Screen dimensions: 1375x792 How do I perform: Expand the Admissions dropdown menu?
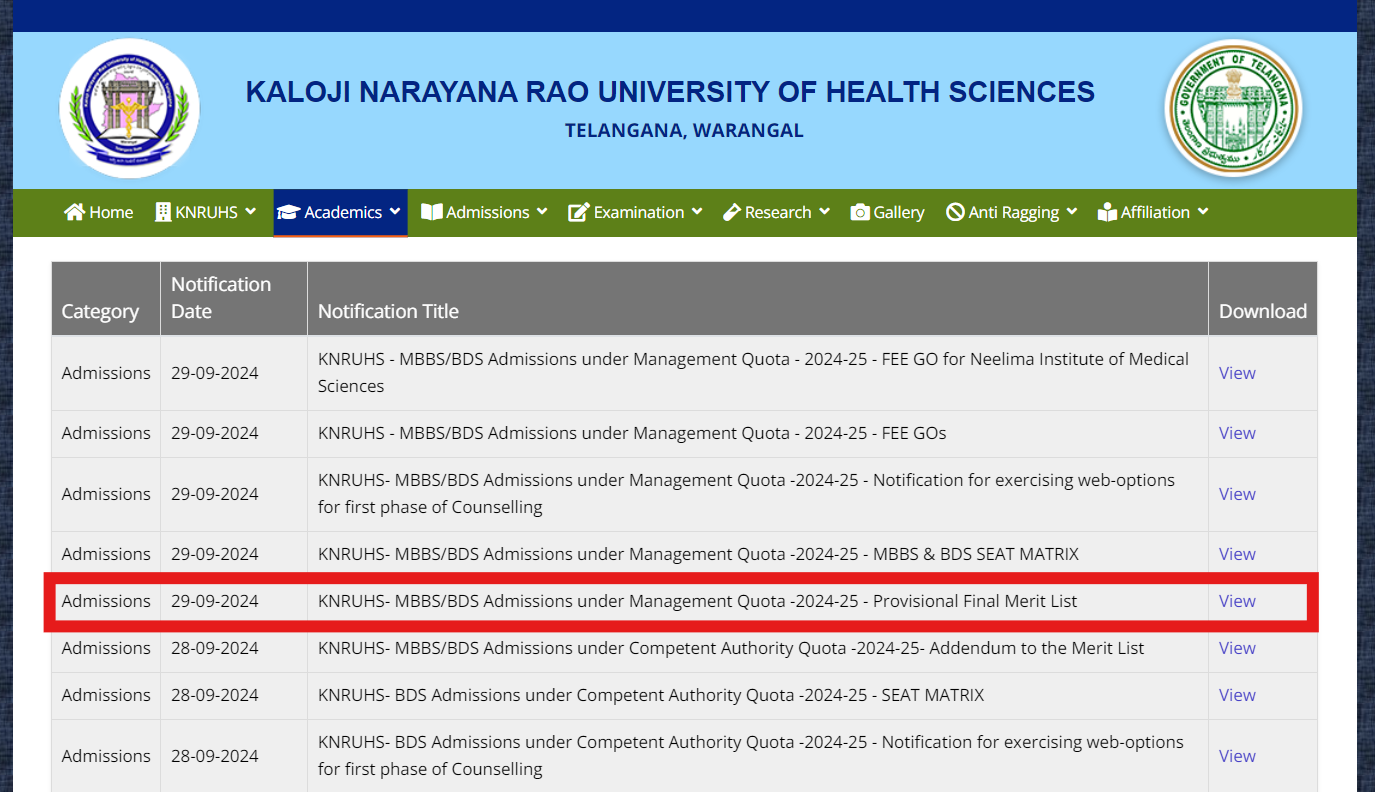click(484, 211)
